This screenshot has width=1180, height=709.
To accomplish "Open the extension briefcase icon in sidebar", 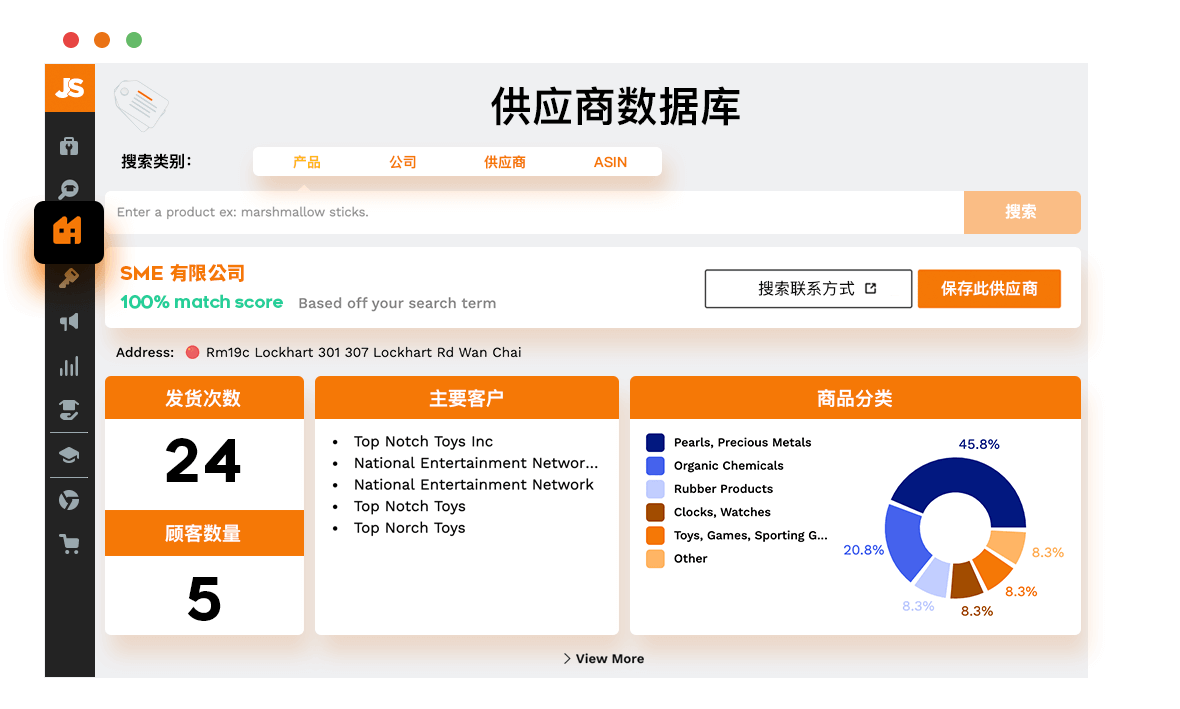I will tap(69, 146).
